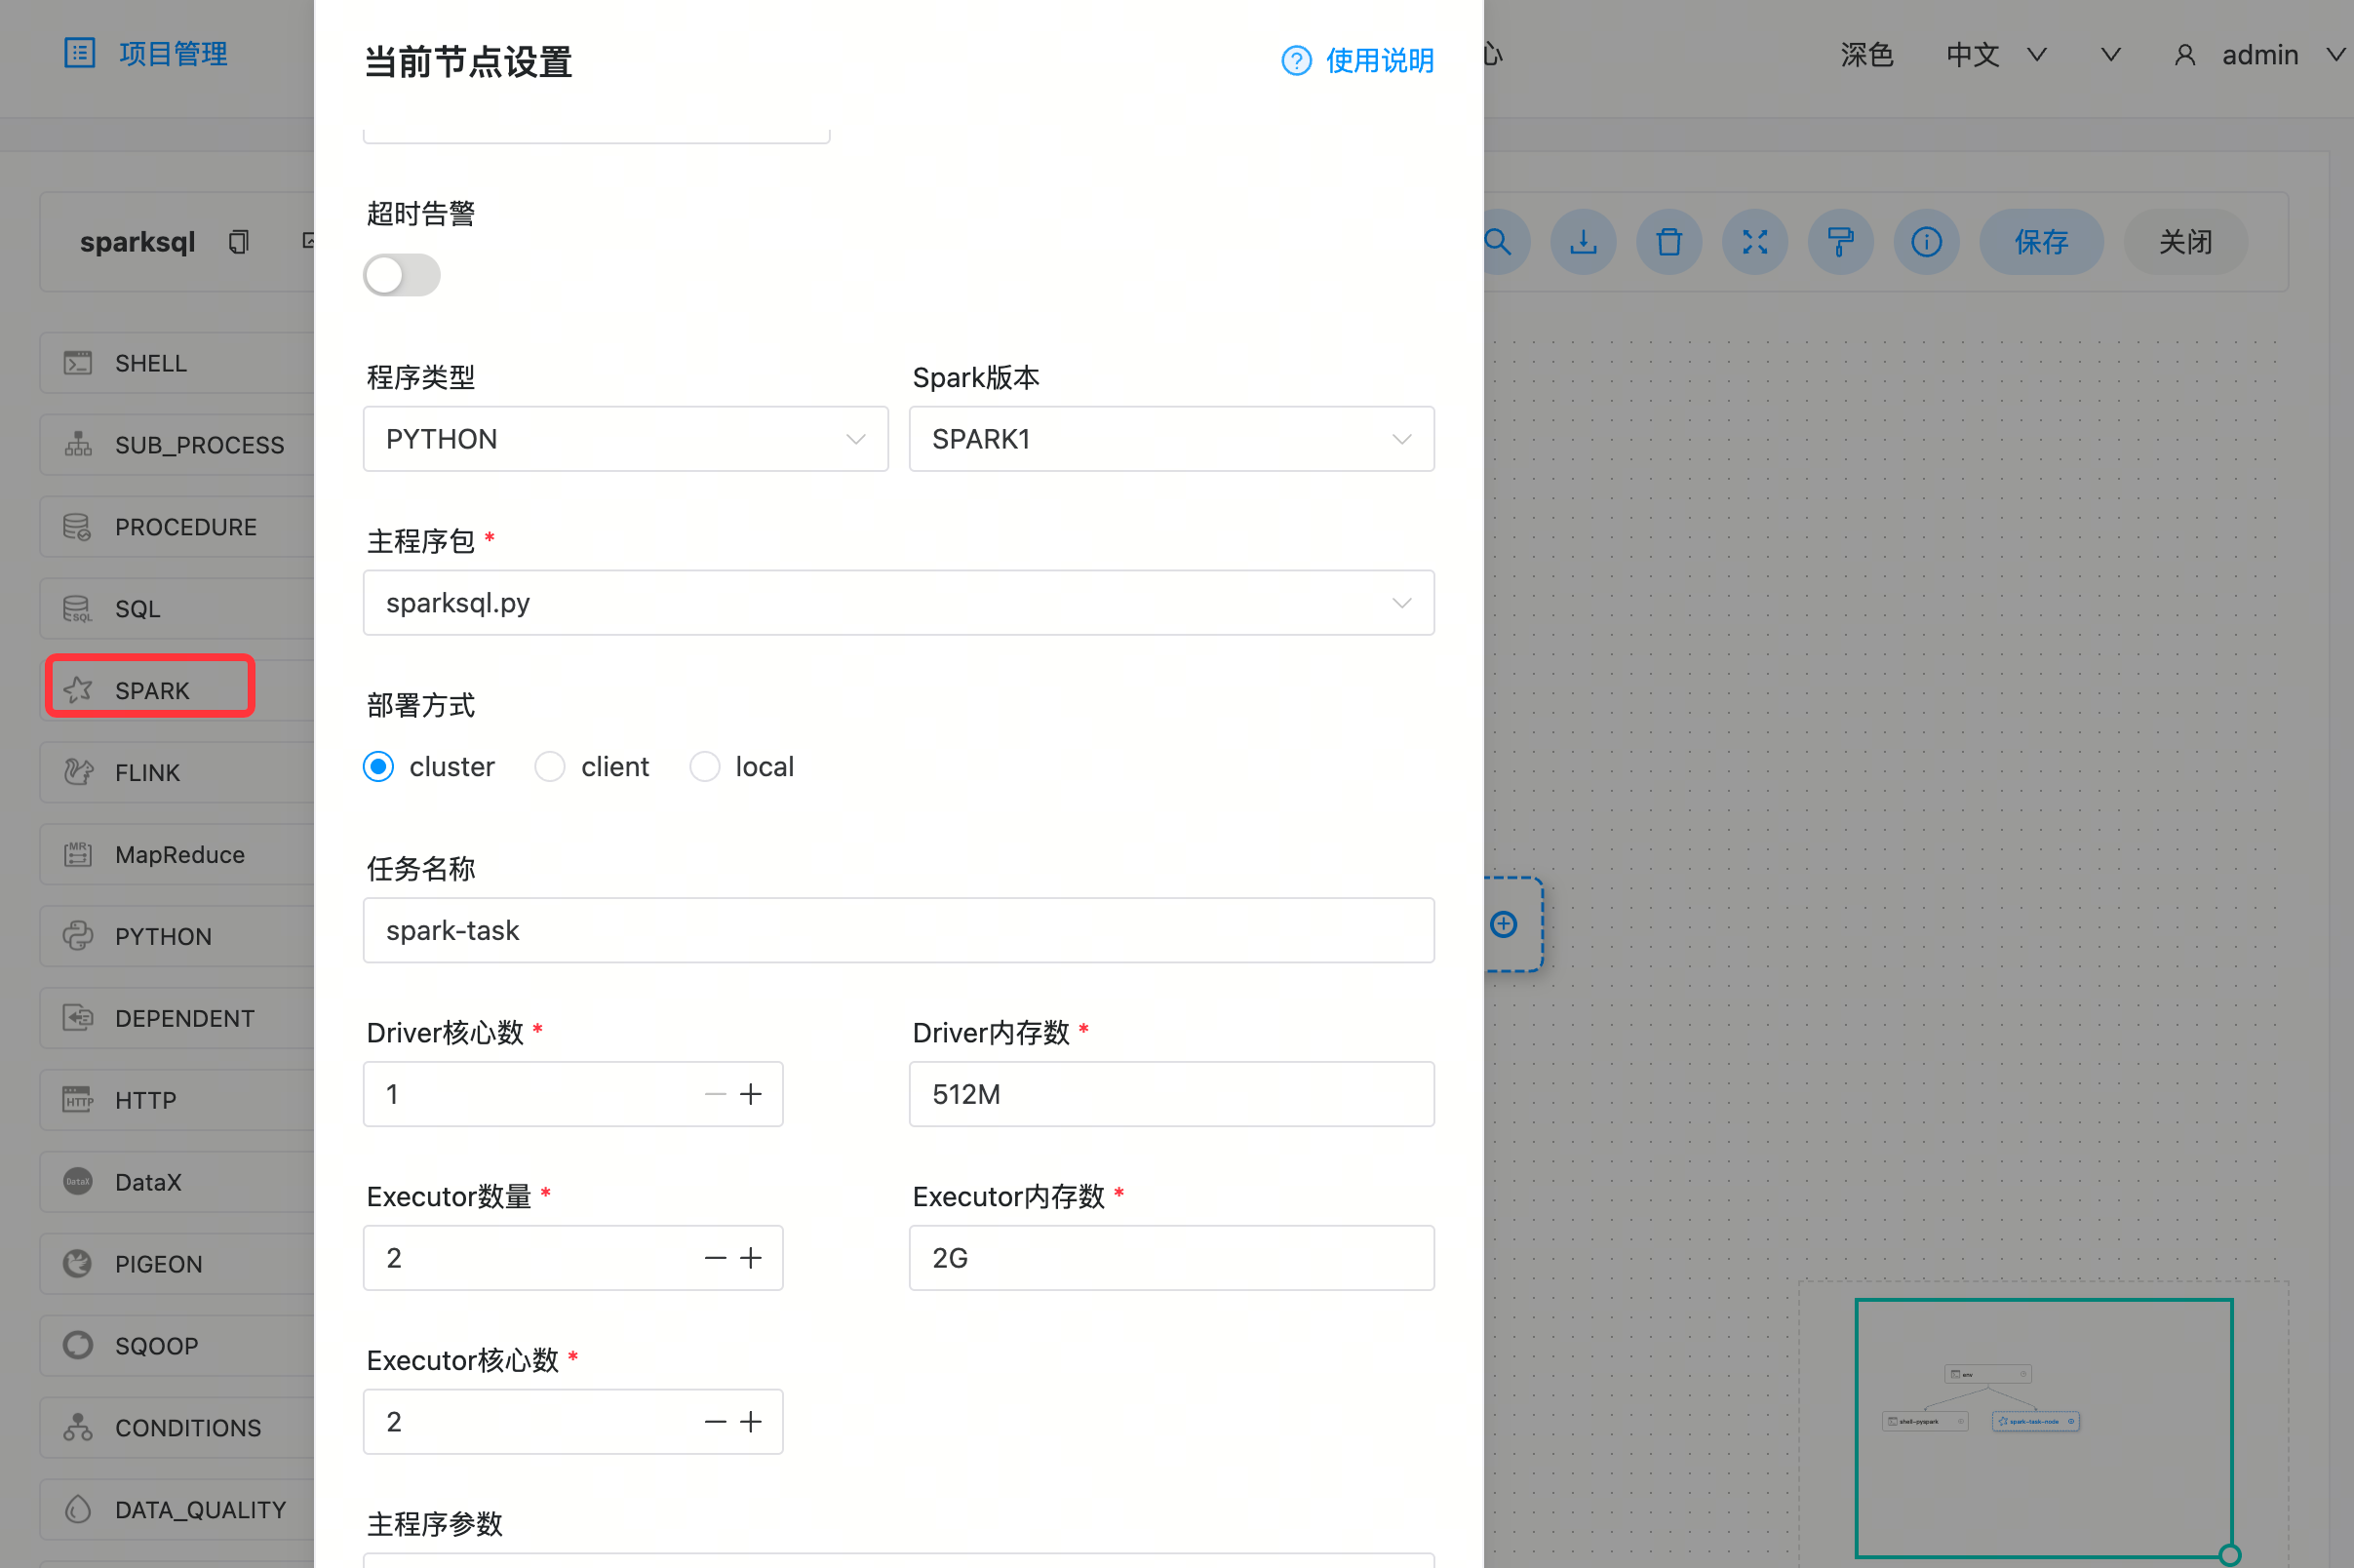Click the format paint roller icon

click(1840, 242)
